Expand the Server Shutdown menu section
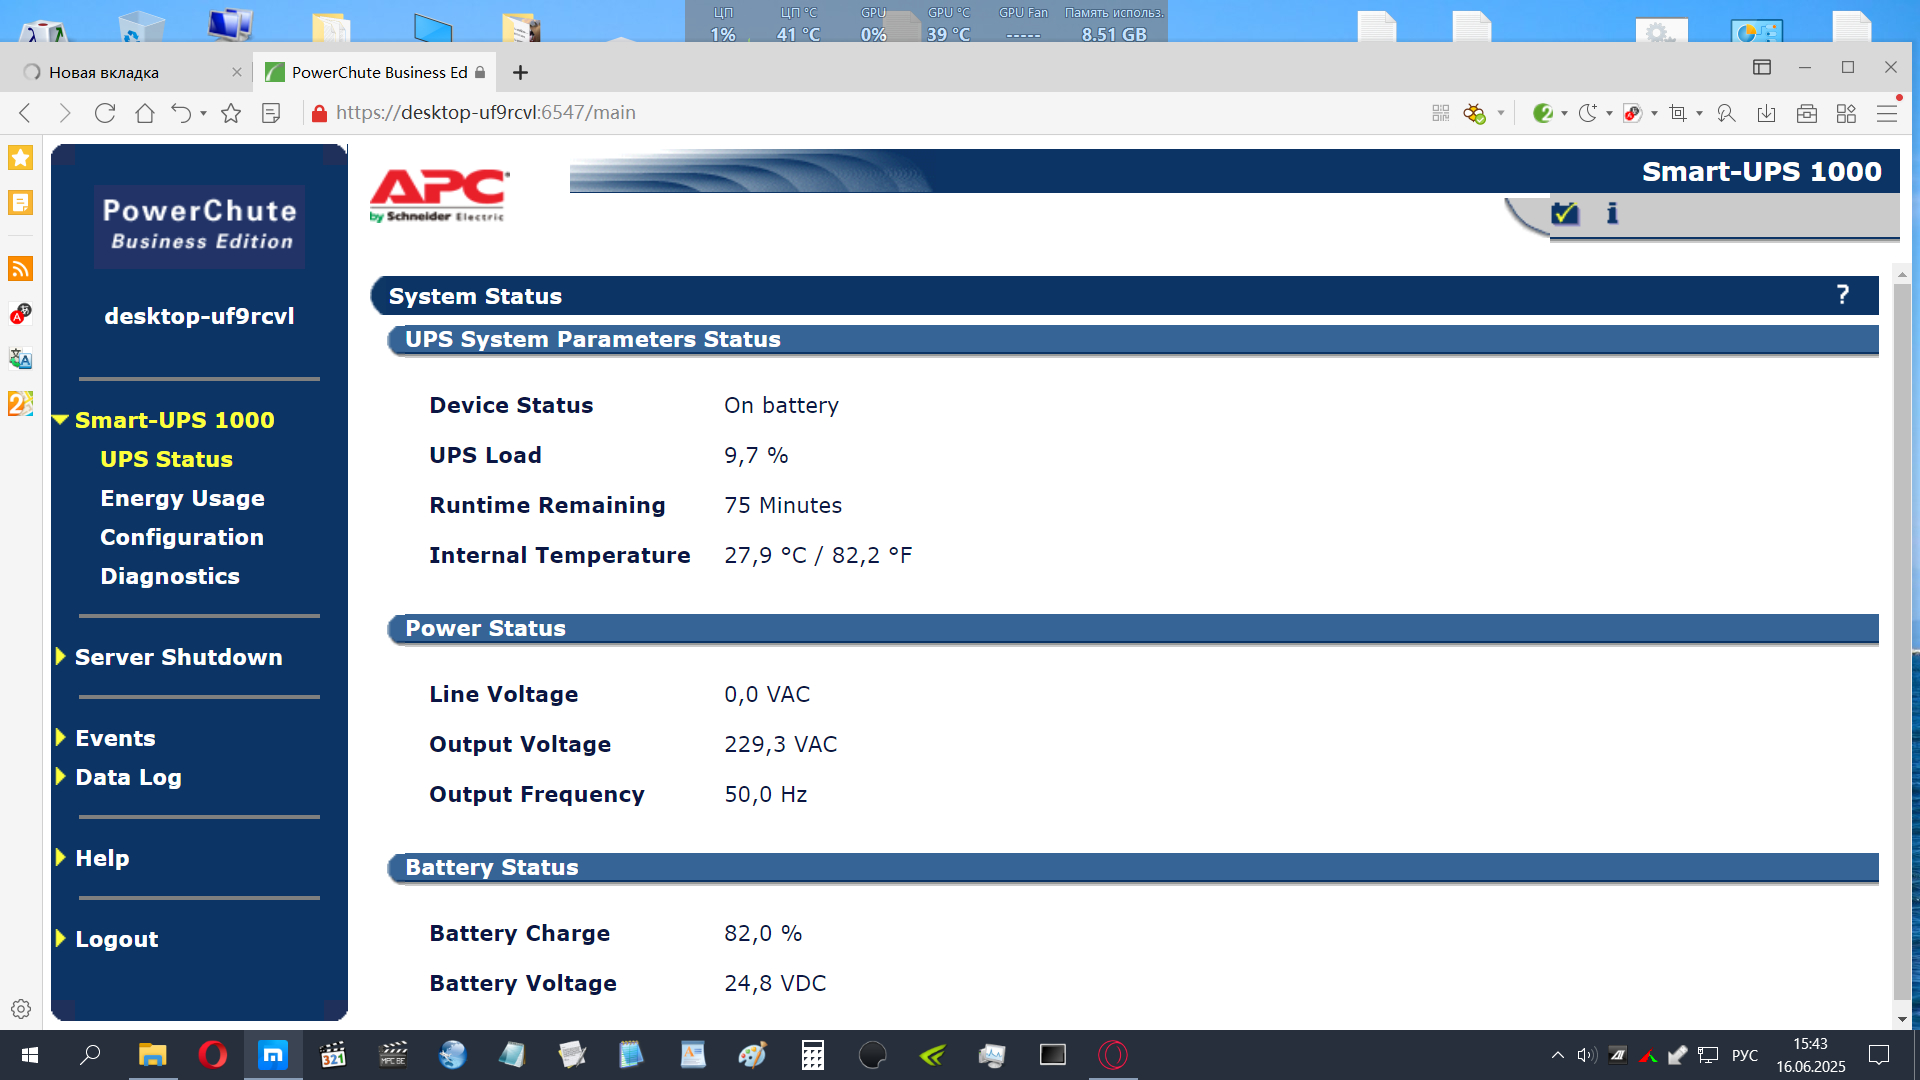1920x1080 pixels. coord(178,657)
